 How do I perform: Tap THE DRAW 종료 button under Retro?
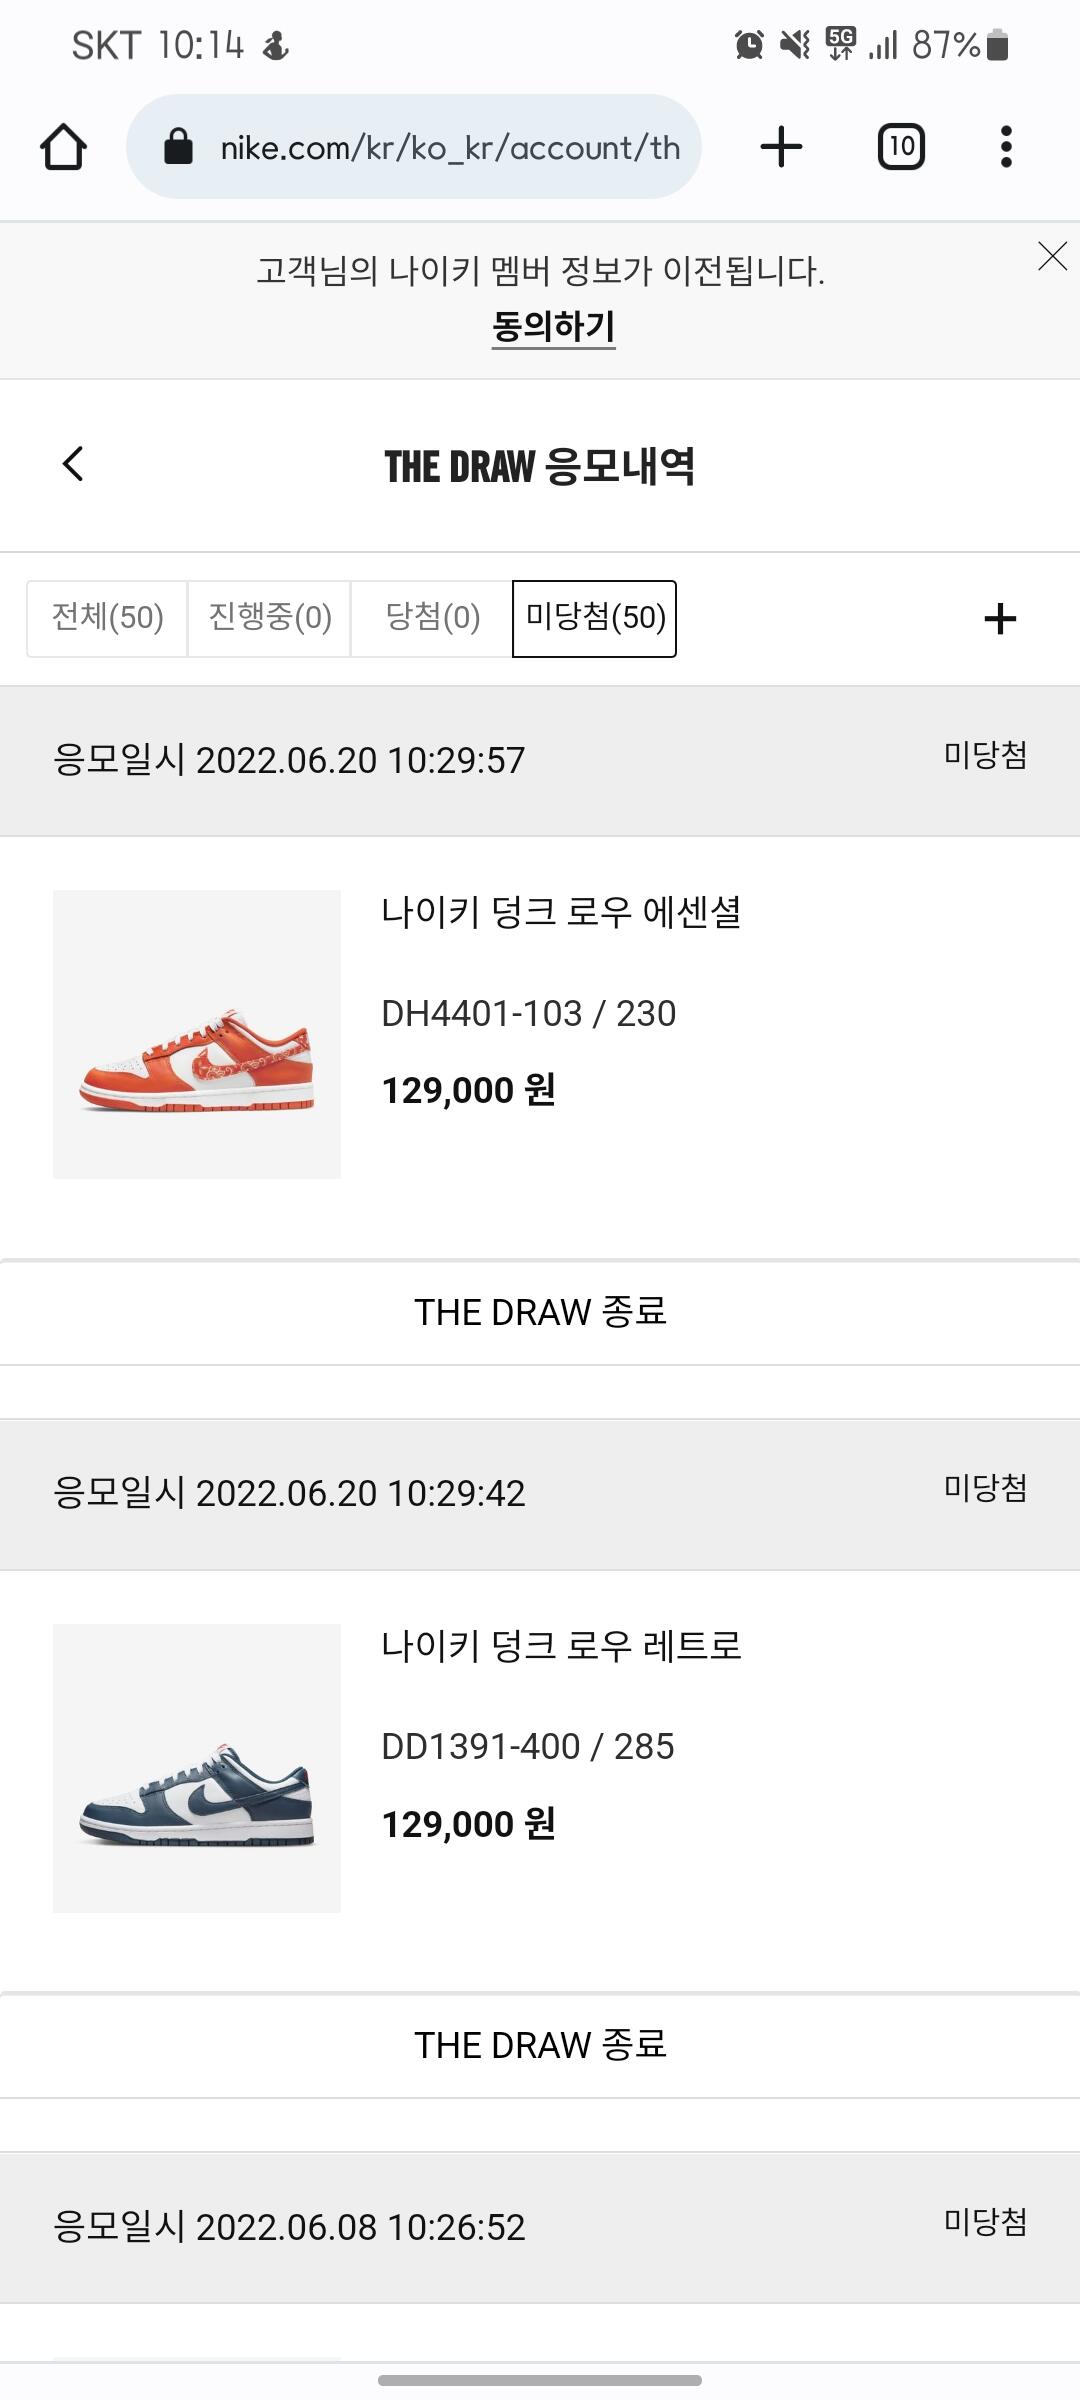tap(540, 2046)
